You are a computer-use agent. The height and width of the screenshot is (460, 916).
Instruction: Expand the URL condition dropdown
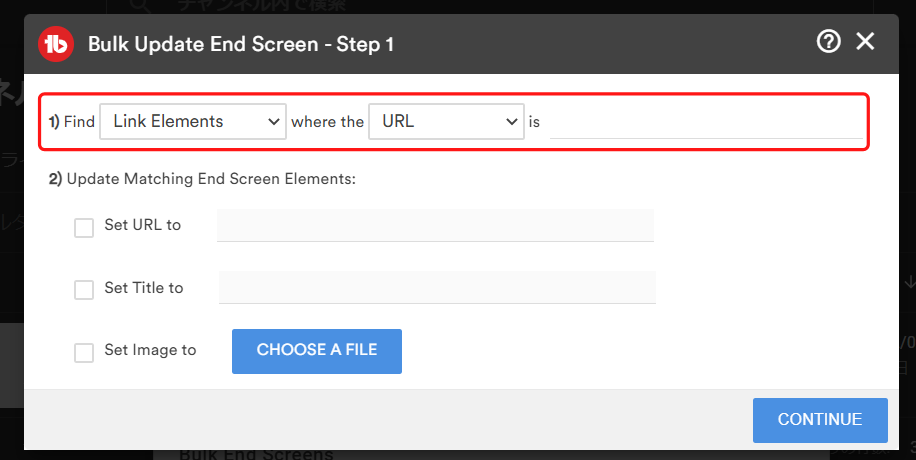(x=446, y=122)
